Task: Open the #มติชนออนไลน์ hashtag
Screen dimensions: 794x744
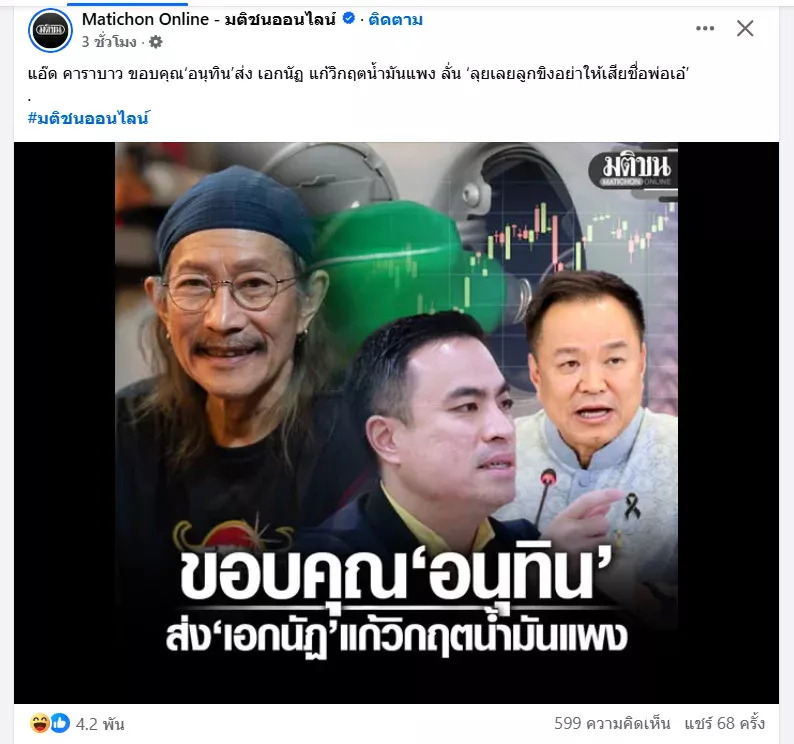Action: coord(89,118)
